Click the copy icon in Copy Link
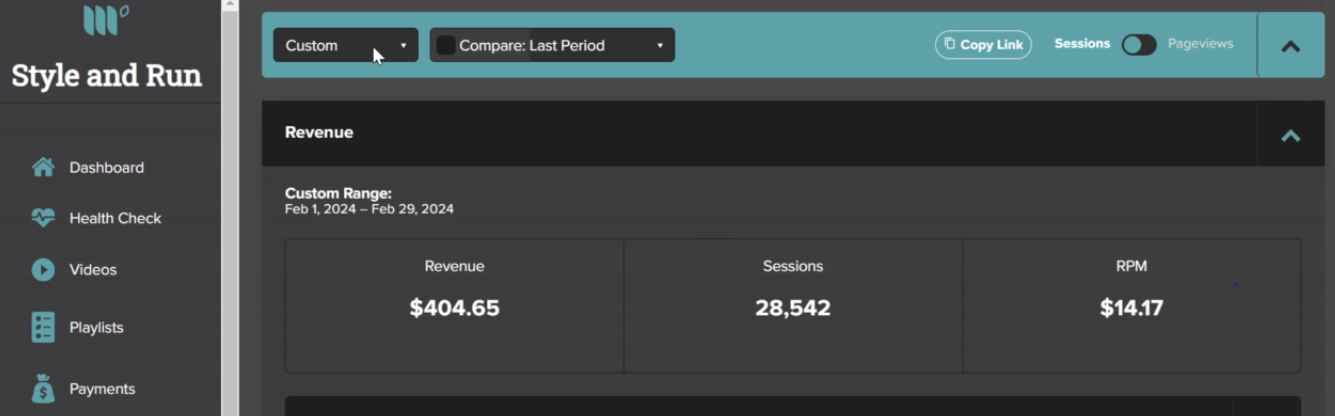This screenshot has height=416, width=1335. click(950, 44)
